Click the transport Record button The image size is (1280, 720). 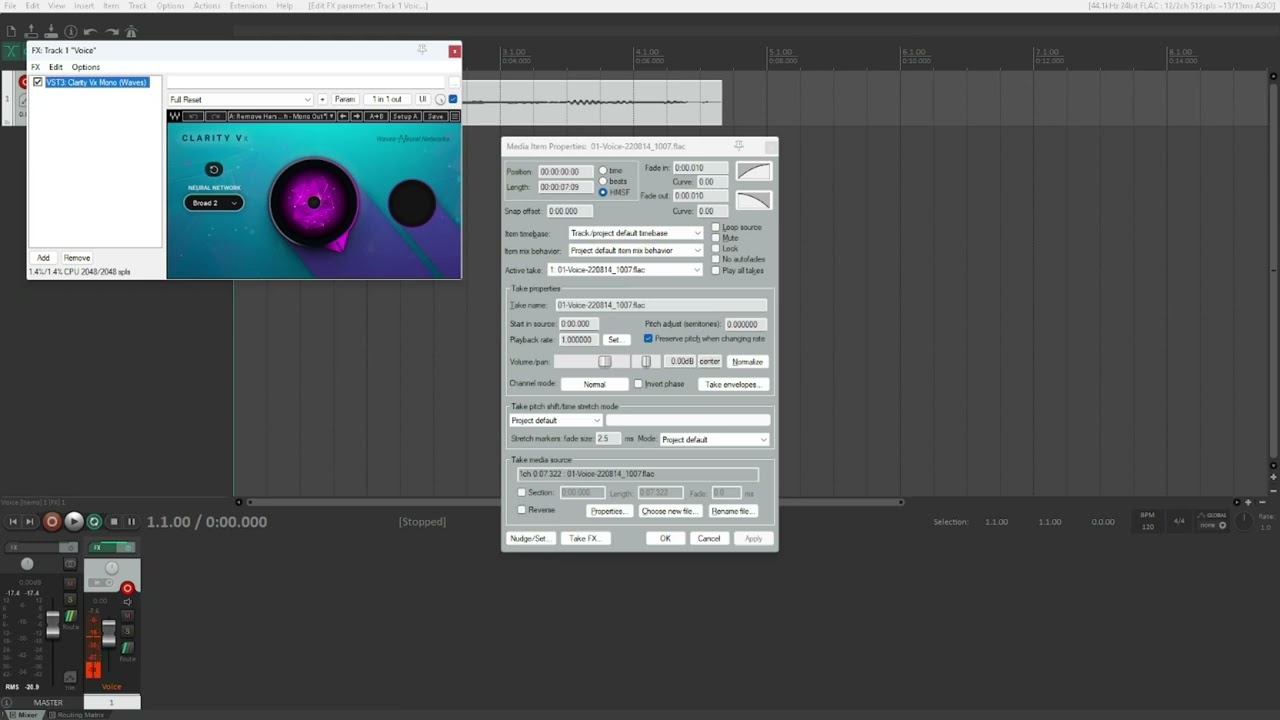click(x=52, y=521)
